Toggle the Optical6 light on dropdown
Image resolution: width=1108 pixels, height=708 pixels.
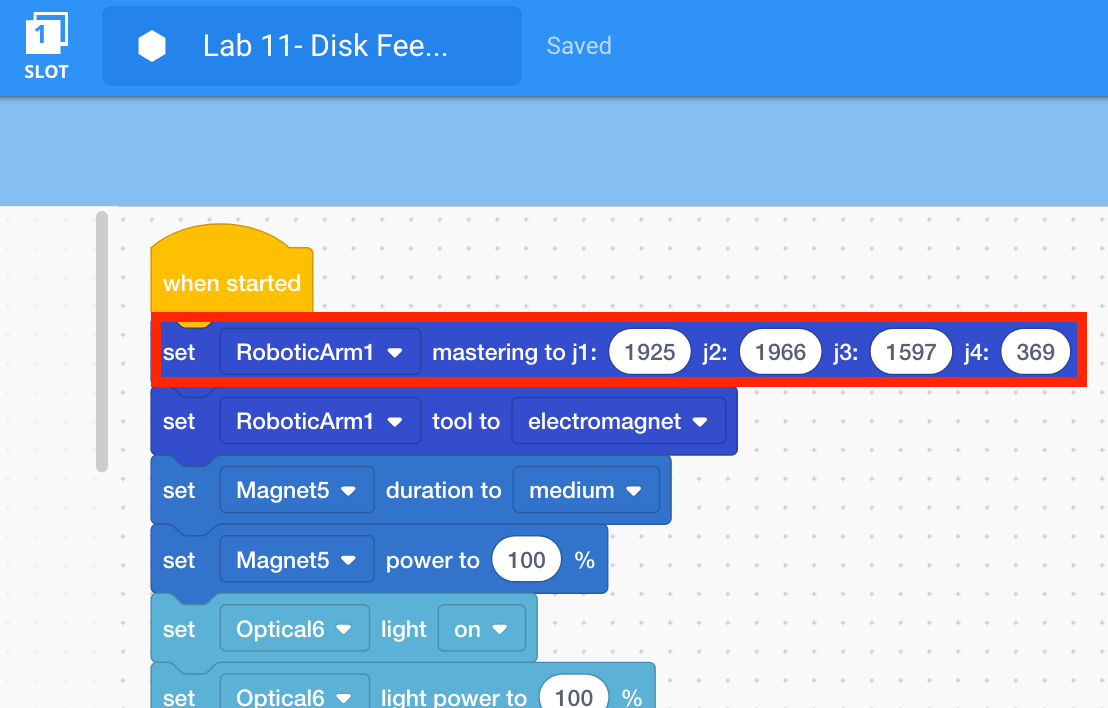click(481, 630)
